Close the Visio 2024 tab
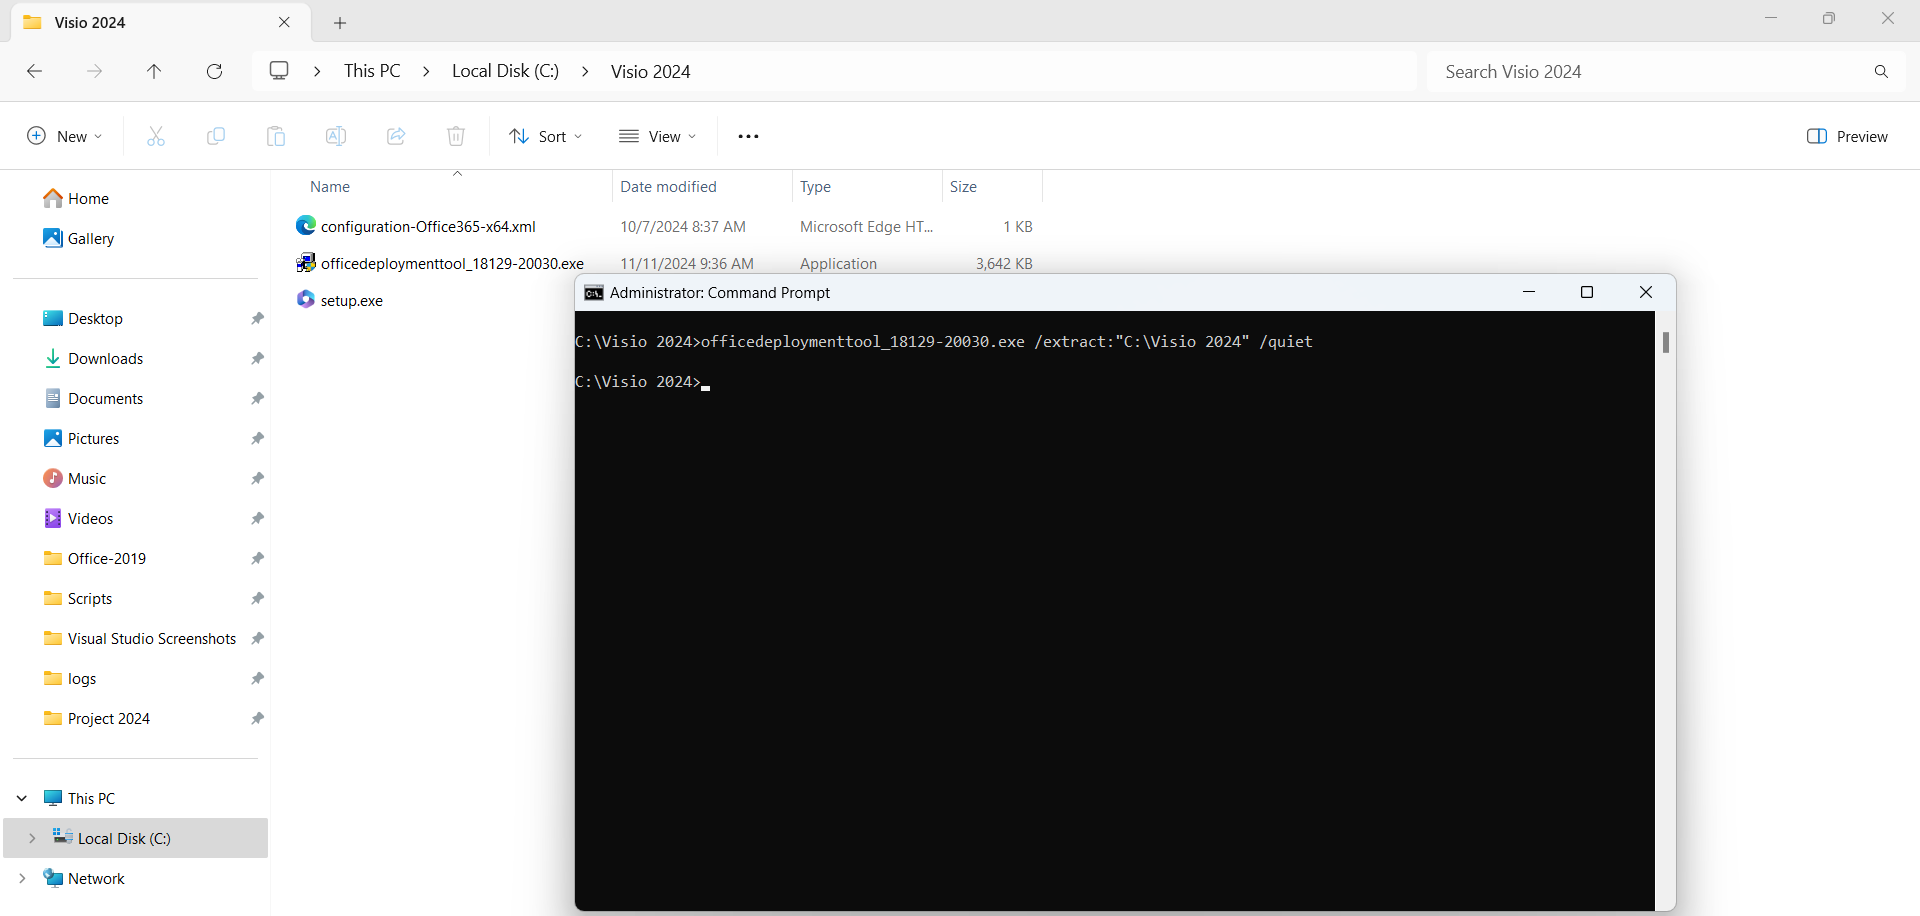1920x916 pixels. (x=284, y=22)
